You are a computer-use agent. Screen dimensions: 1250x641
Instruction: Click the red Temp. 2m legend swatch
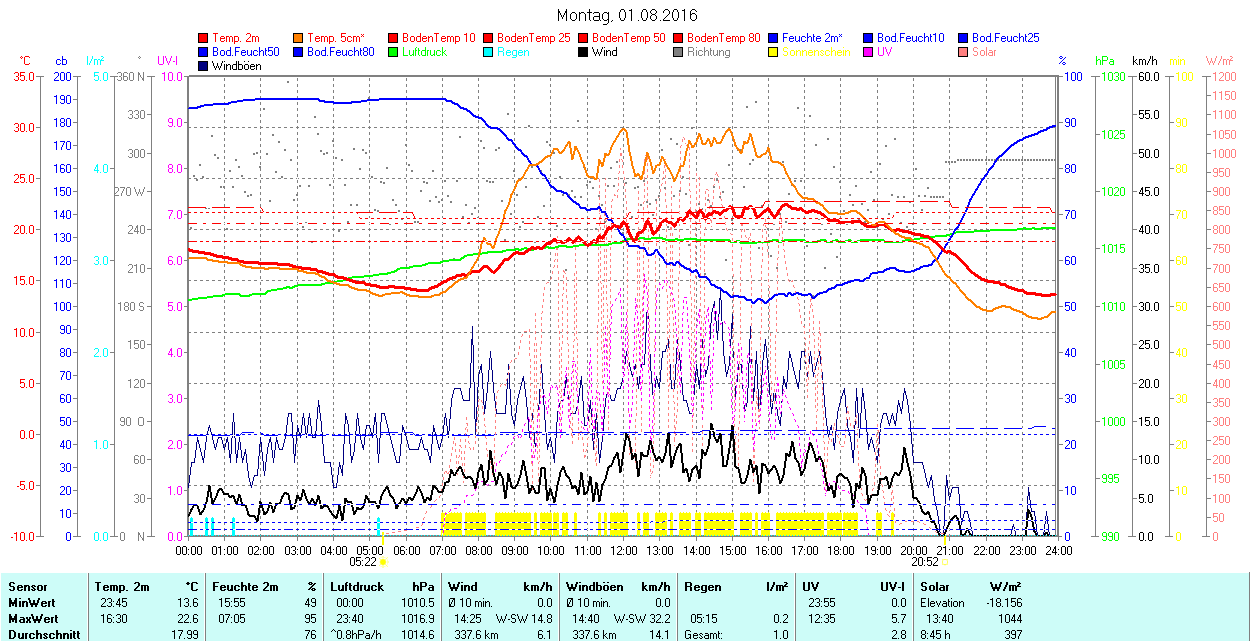[x=204, y=38]
